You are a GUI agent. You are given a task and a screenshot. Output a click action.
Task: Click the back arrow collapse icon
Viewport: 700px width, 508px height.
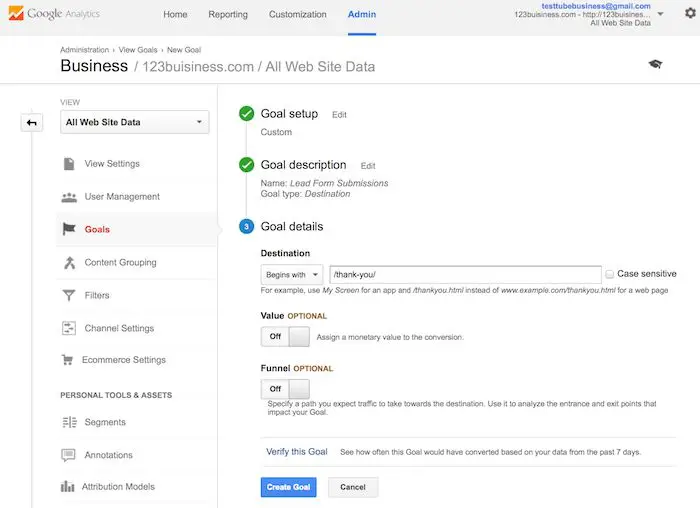pyautogui.click(x=32, y=123)
